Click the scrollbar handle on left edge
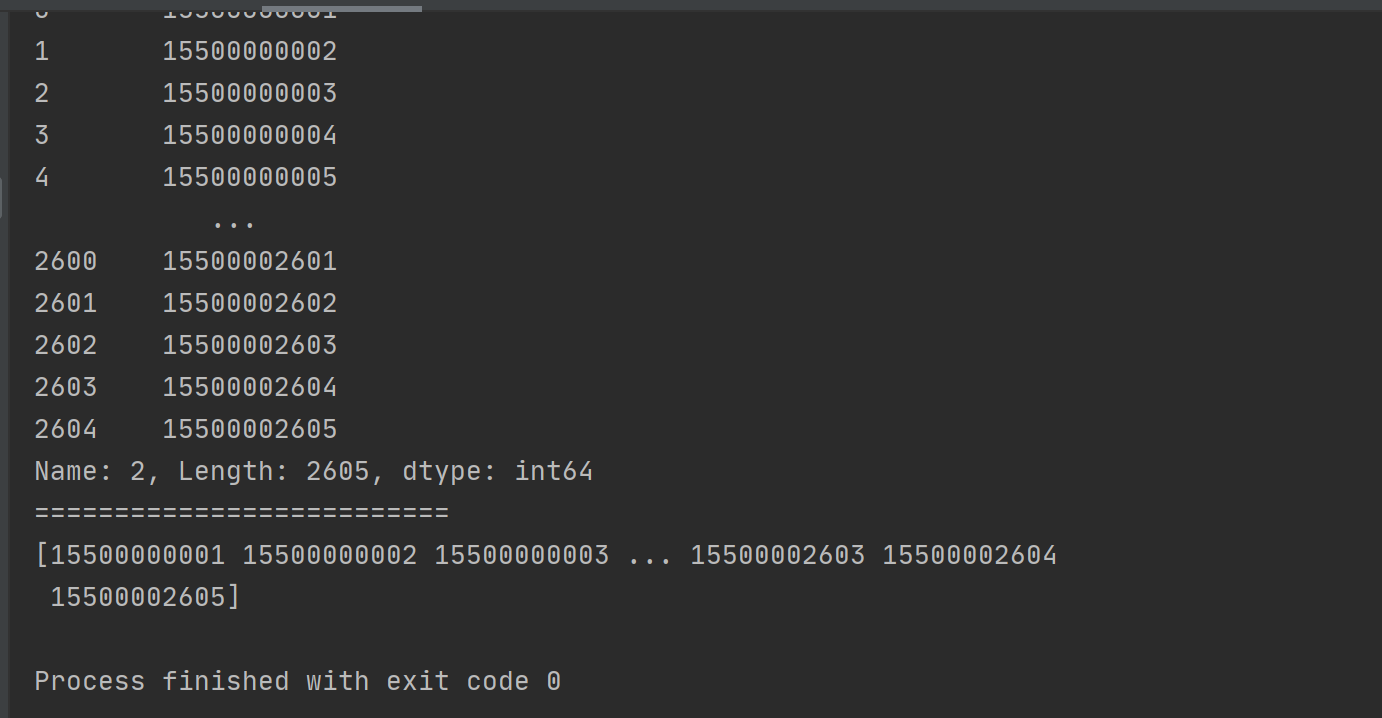Viewport: 1382px width, 718px height. click(2, 196)
